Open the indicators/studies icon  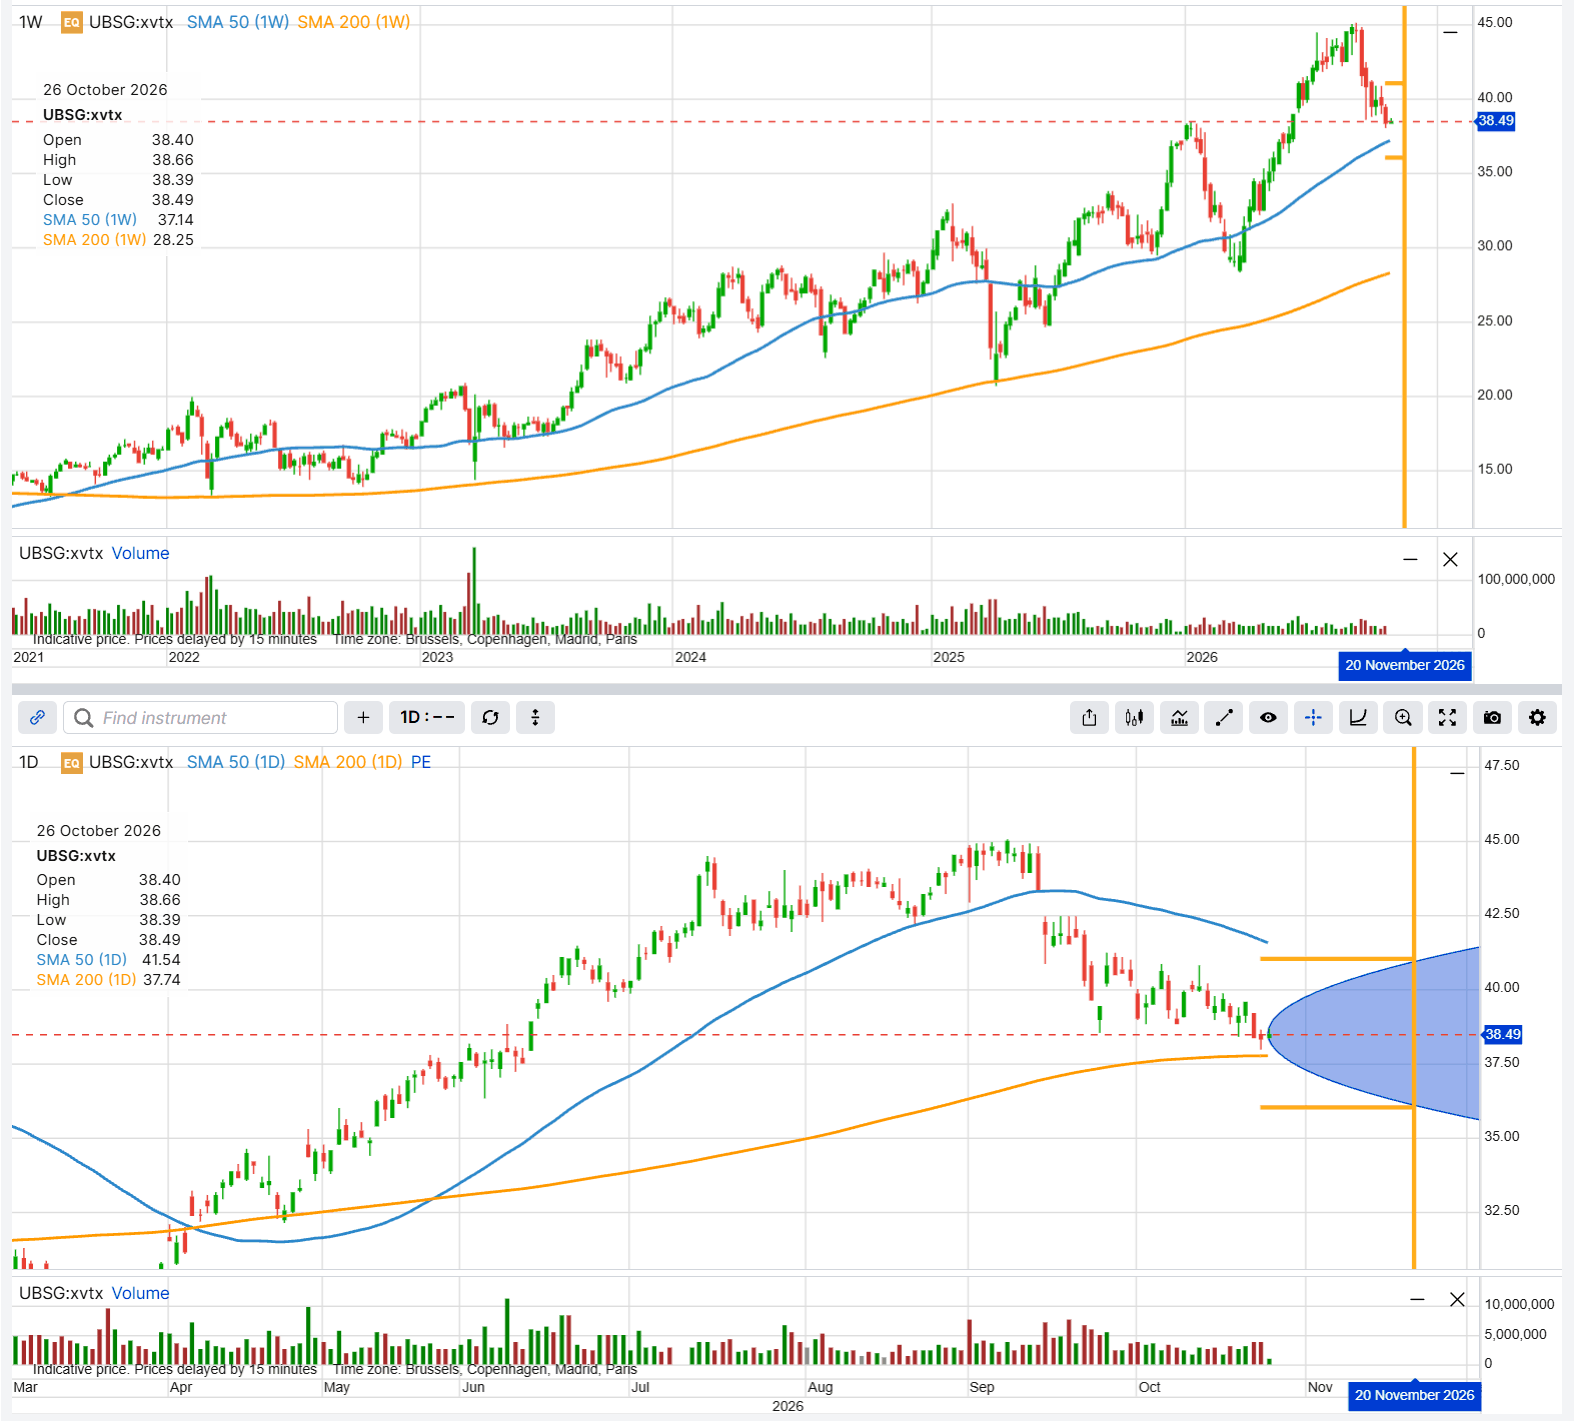(1180, 718)
